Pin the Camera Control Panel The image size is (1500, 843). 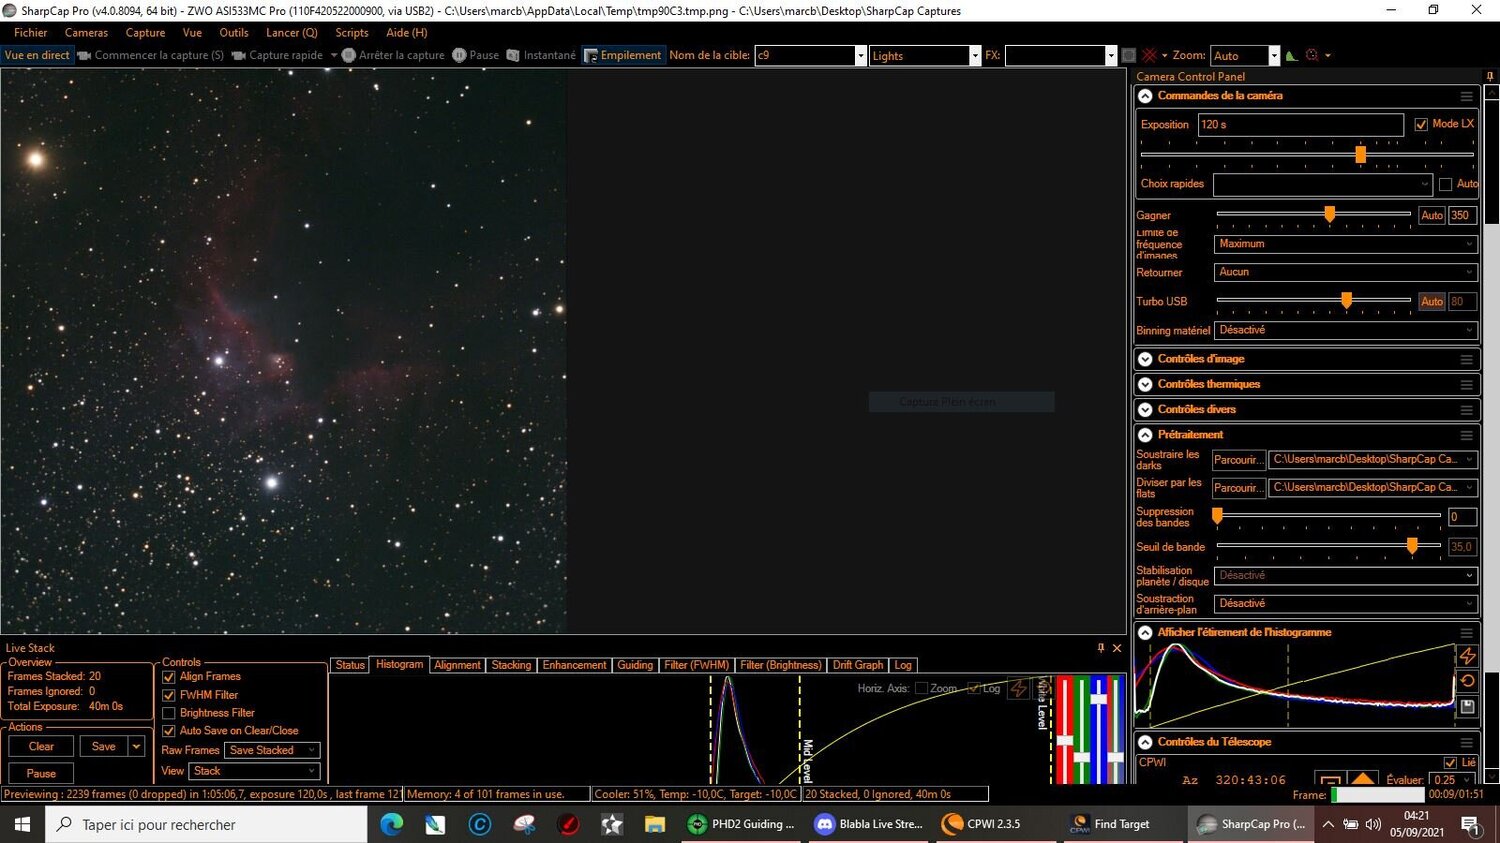[1490, 76]
